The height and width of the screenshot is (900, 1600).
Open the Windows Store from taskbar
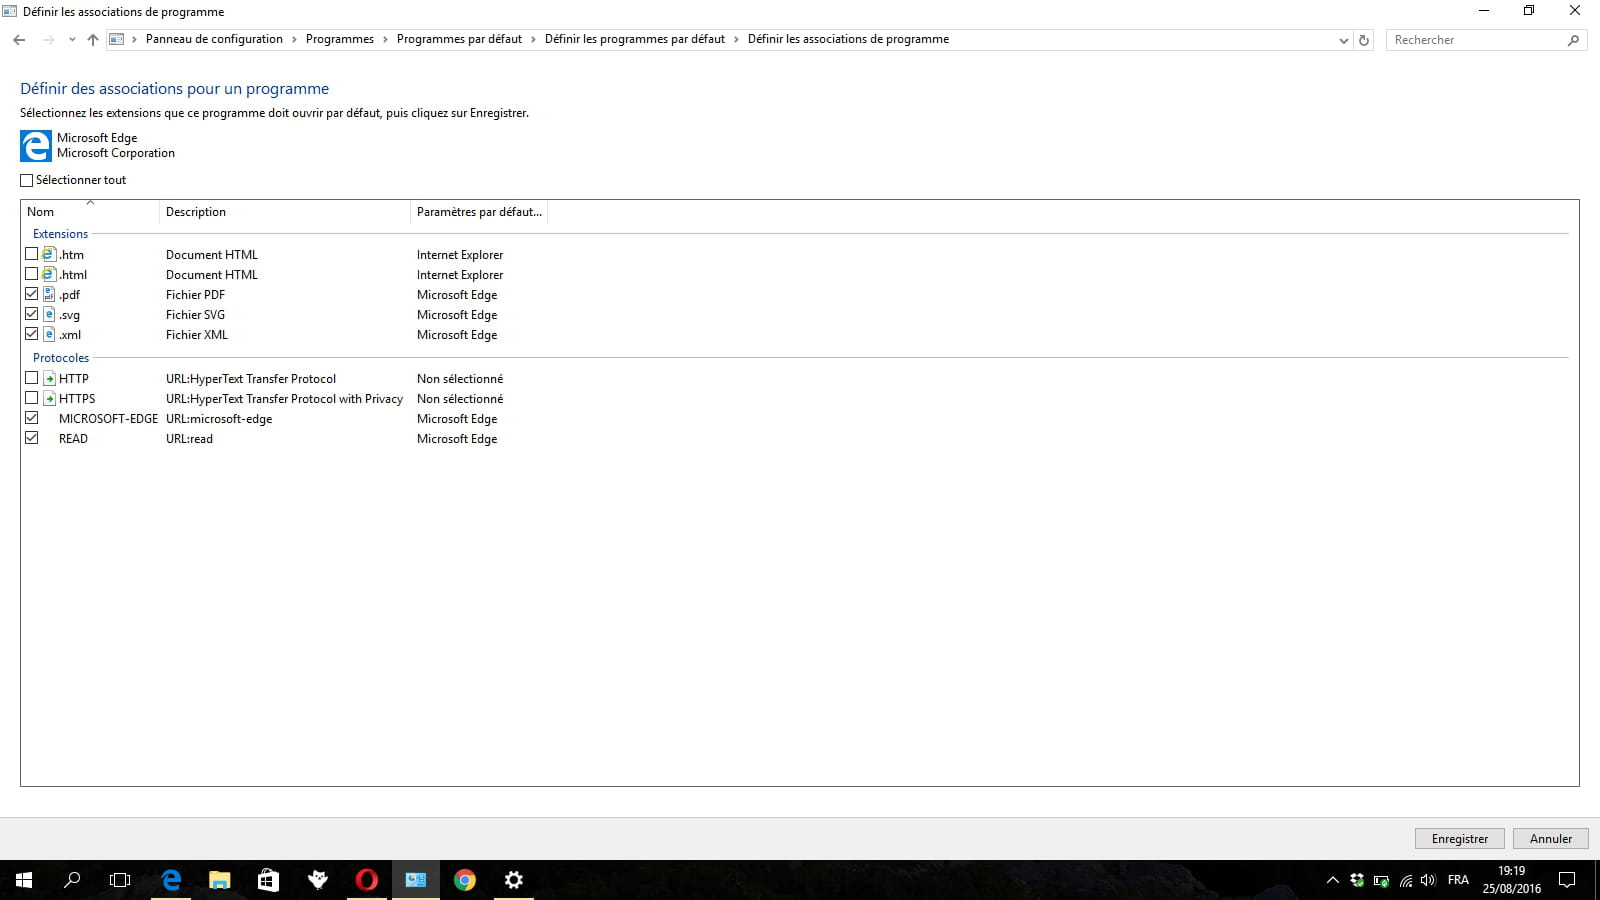tap(268, 880)
